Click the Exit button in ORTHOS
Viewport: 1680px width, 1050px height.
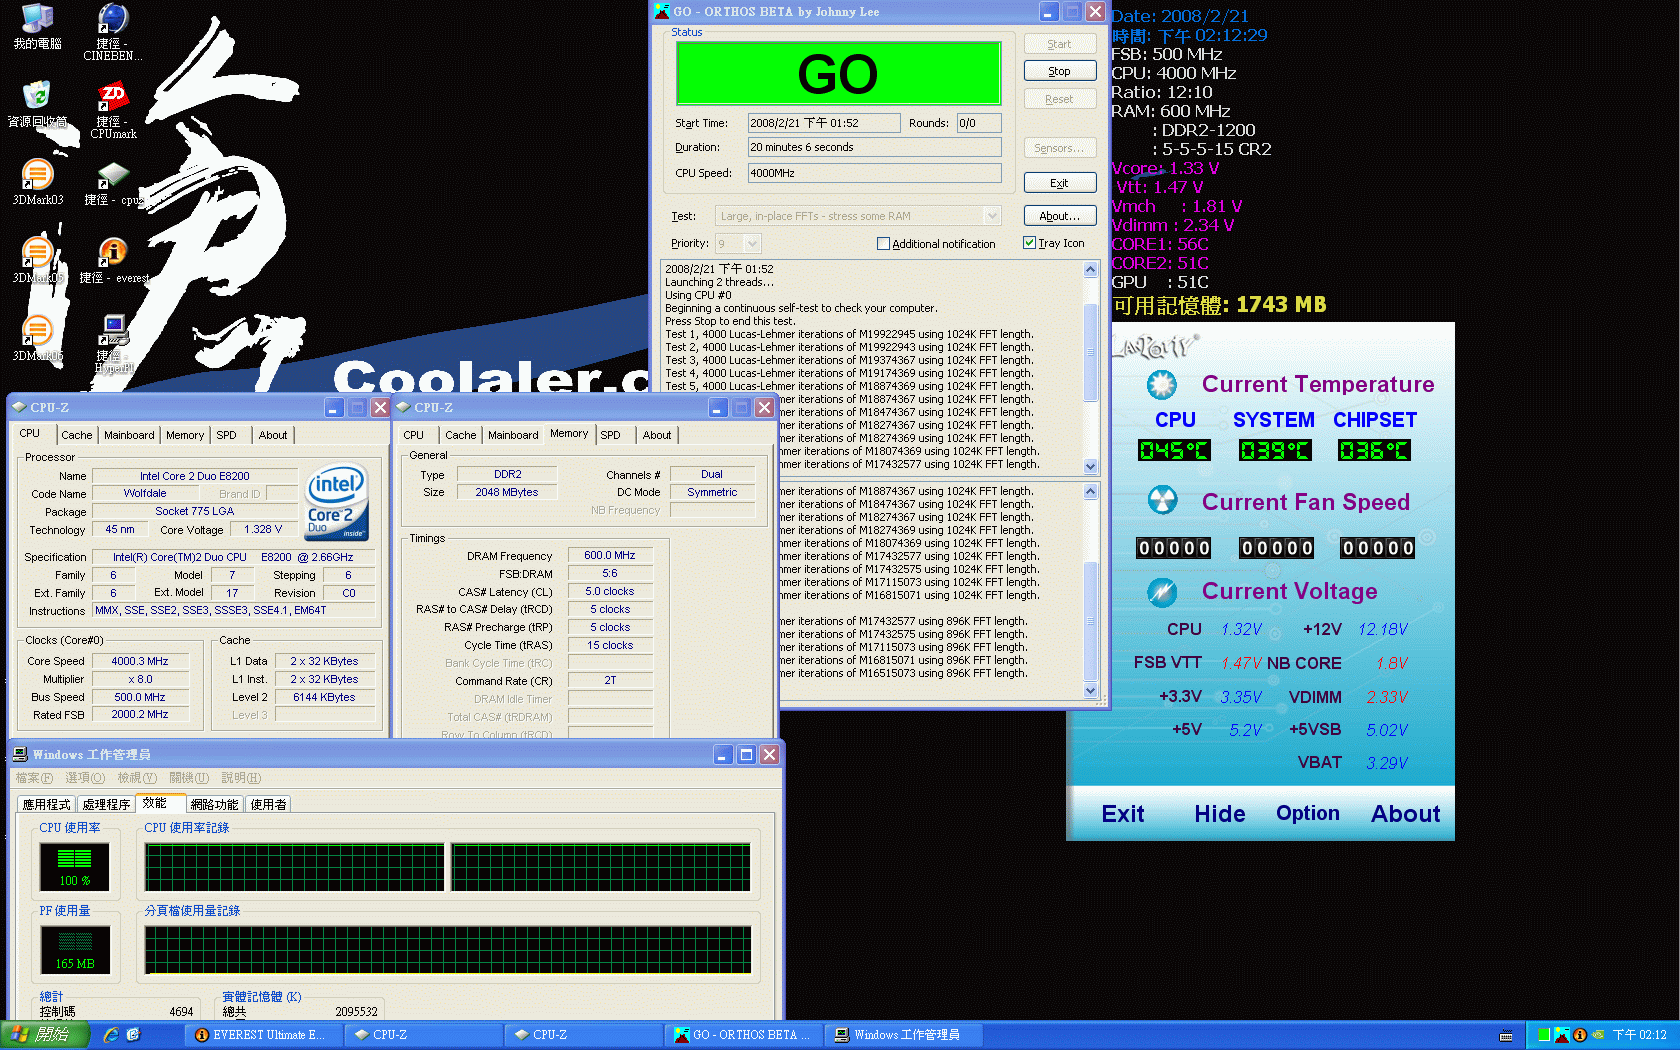pos(1060,183)
